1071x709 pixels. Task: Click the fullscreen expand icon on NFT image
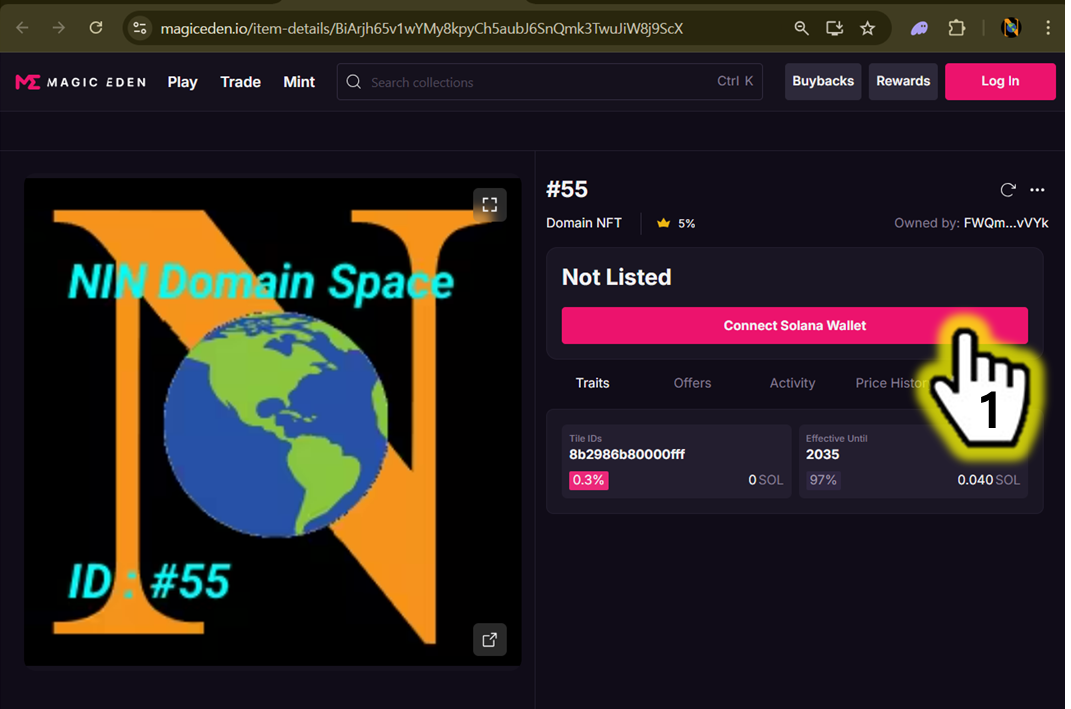489,205
